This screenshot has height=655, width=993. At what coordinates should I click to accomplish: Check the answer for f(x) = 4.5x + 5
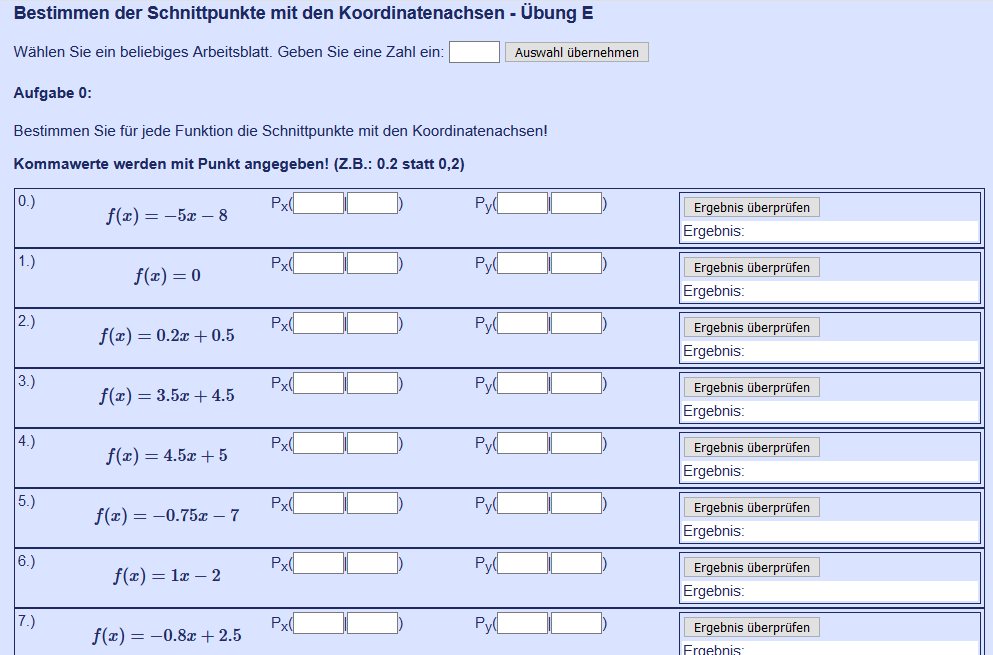(x=751, y=447)
